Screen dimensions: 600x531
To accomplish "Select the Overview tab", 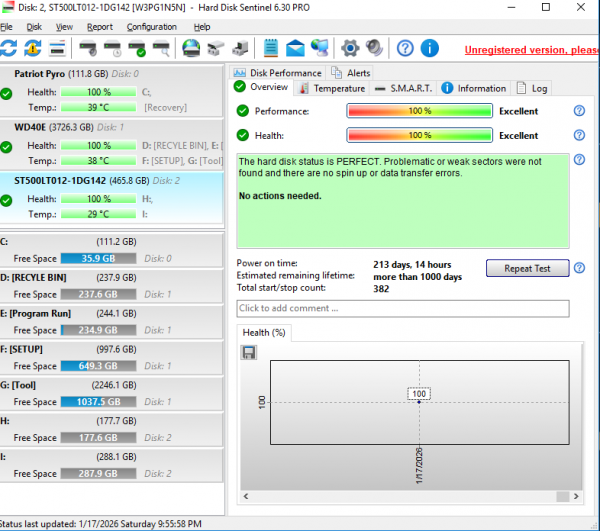I will [x=261, y=87].
